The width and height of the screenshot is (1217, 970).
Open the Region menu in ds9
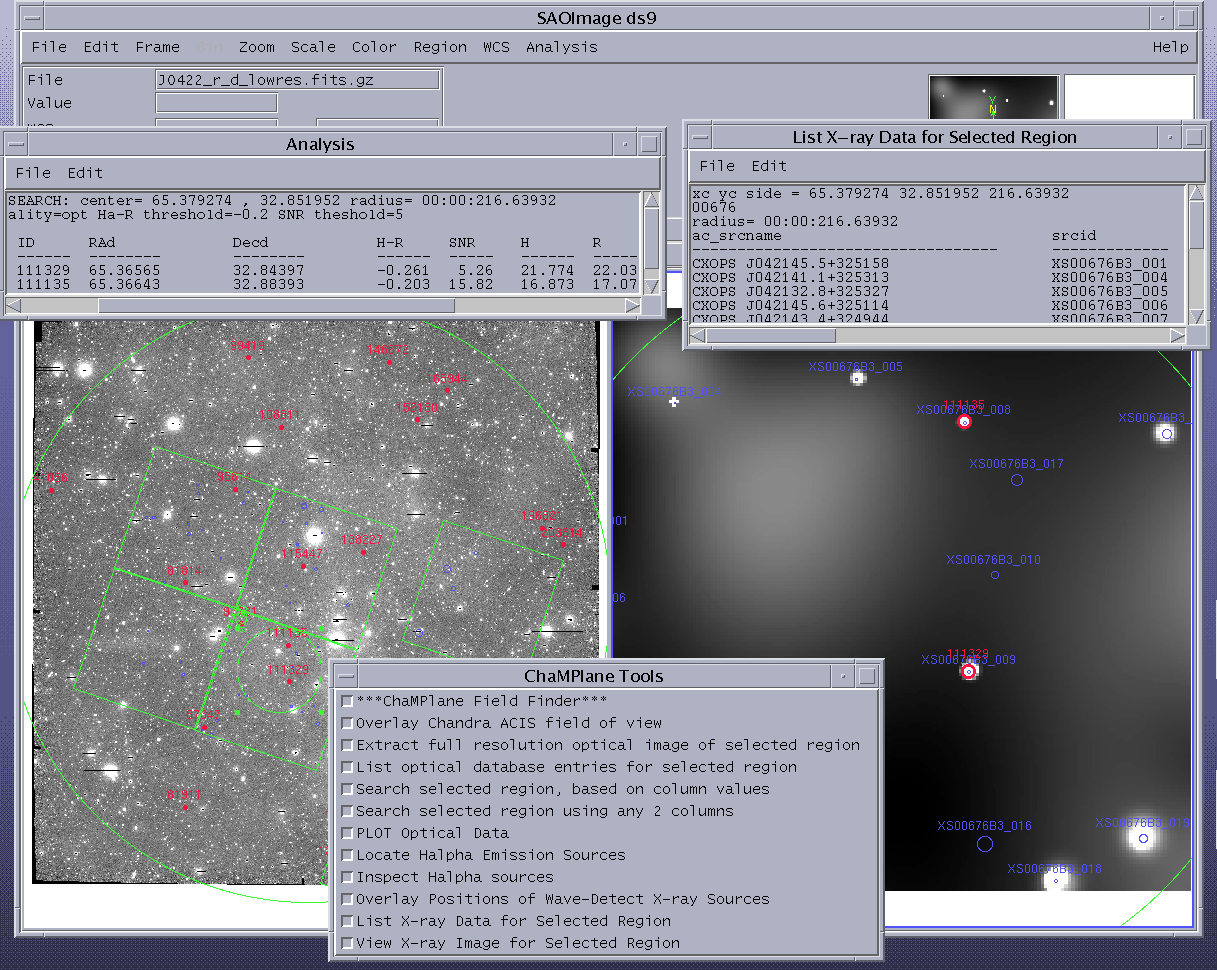click(x=440, y=47)
